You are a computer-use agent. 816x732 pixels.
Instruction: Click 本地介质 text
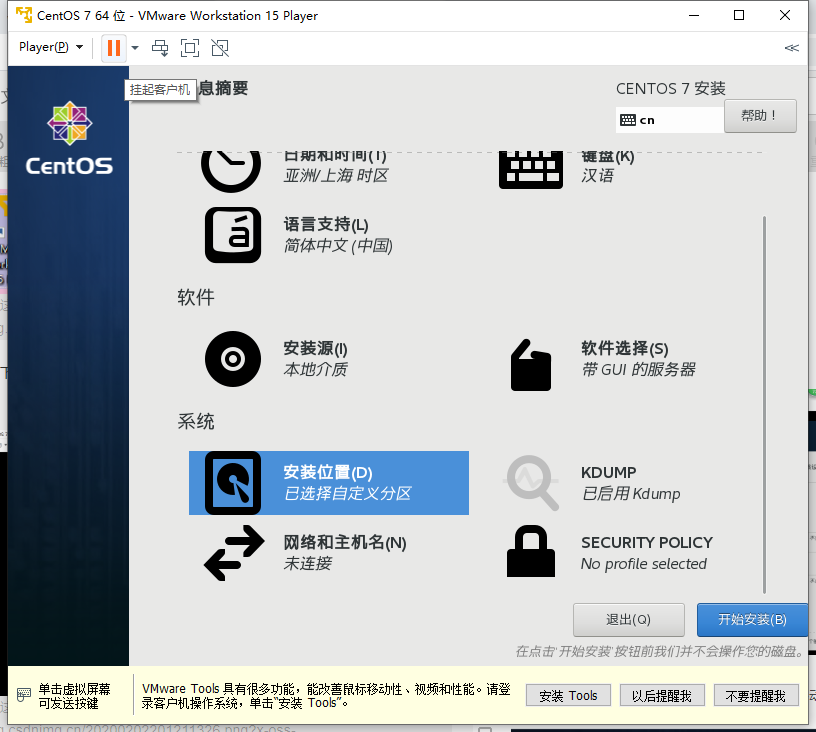315,369
